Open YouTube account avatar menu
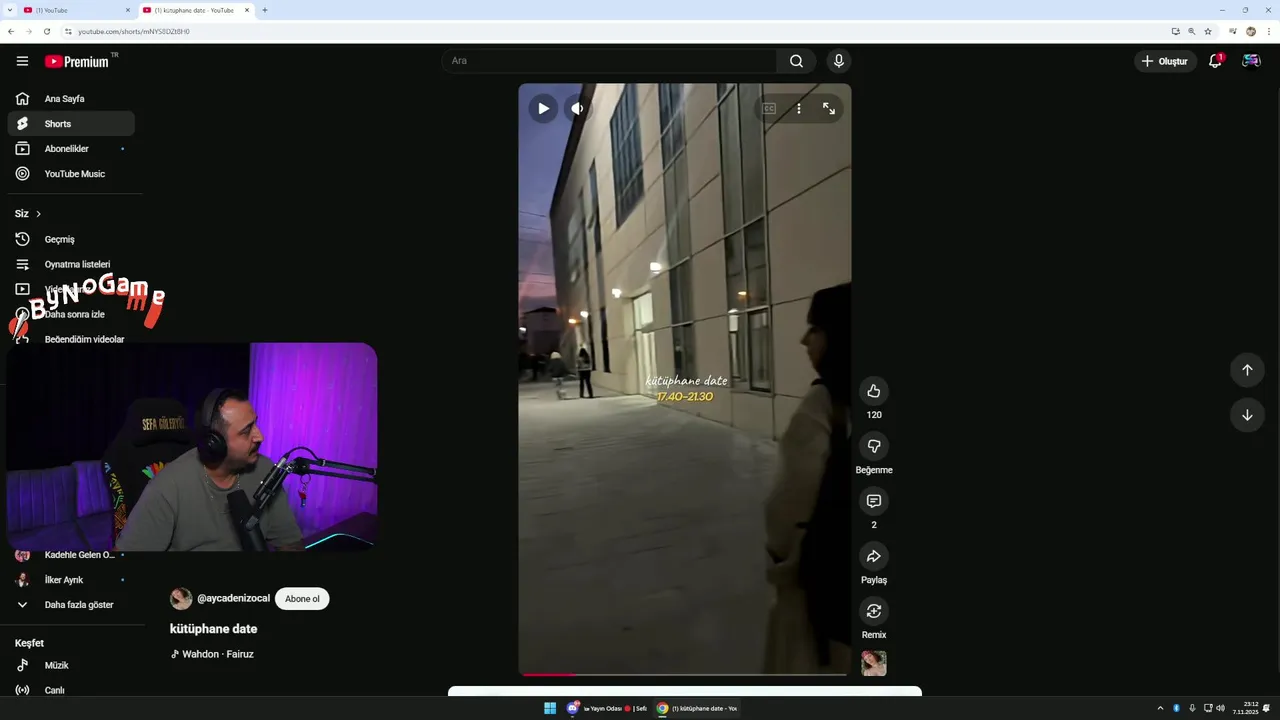This screenshot has width=1280, height=720. [1251, 61]
